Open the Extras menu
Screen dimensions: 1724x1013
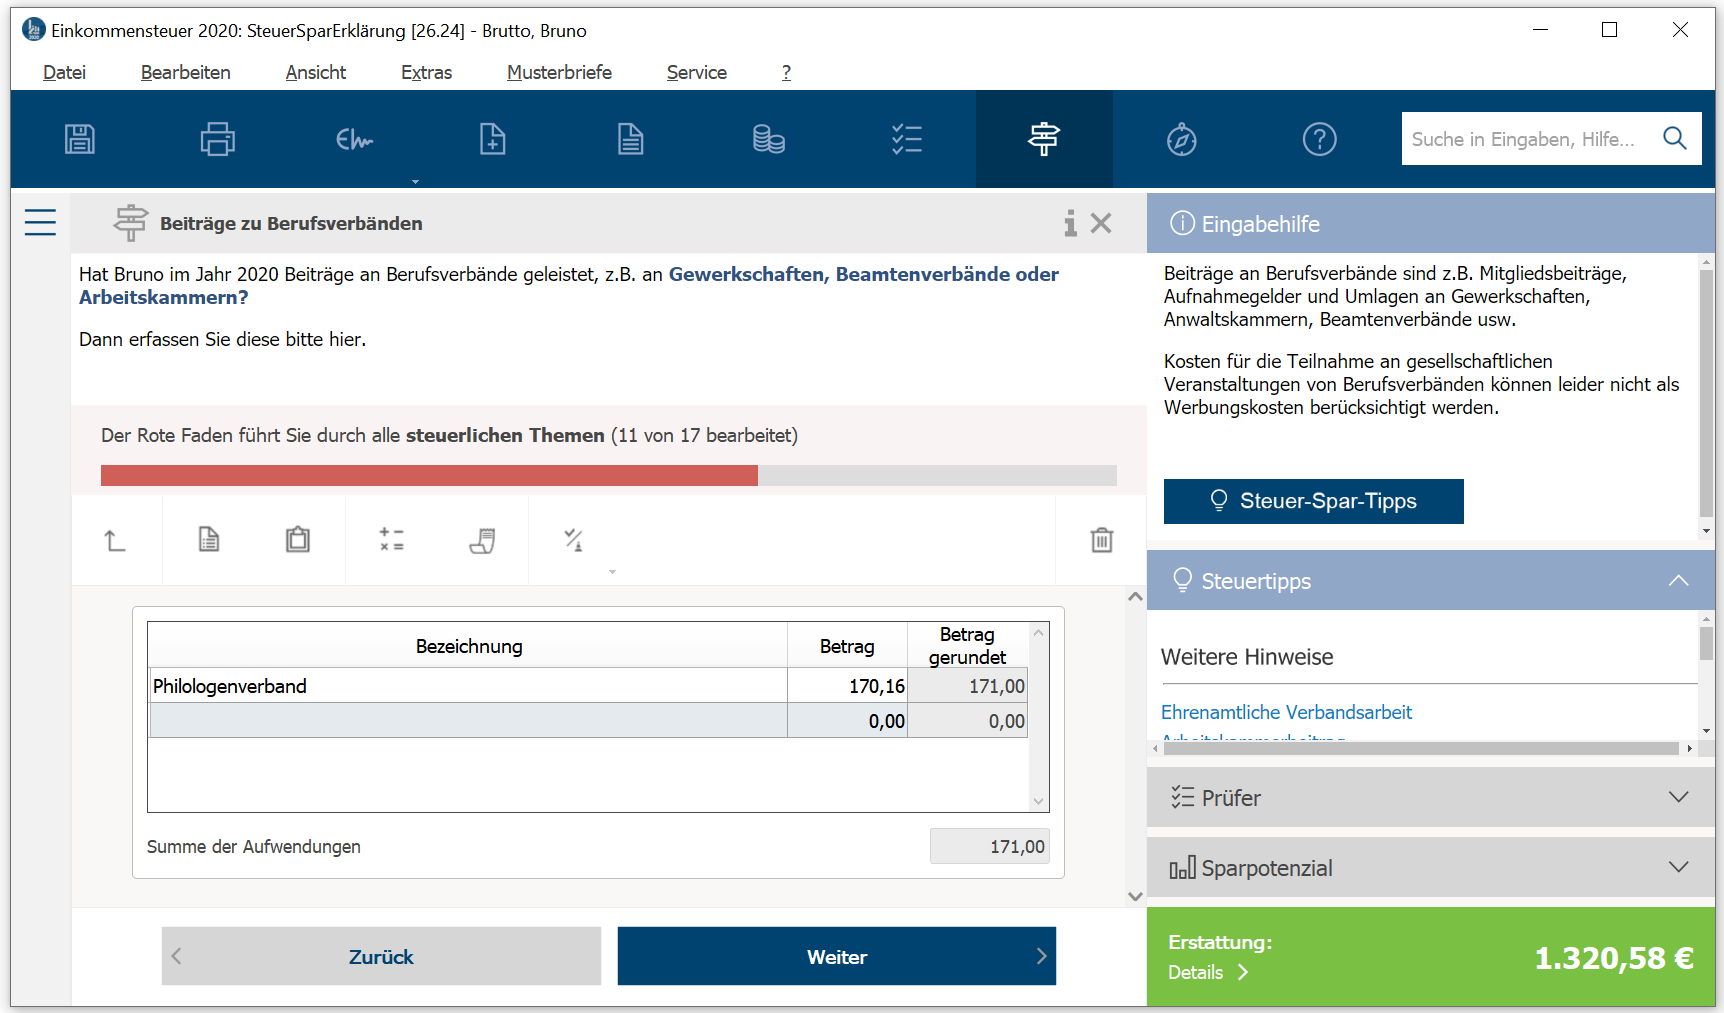tap(426, 73)
